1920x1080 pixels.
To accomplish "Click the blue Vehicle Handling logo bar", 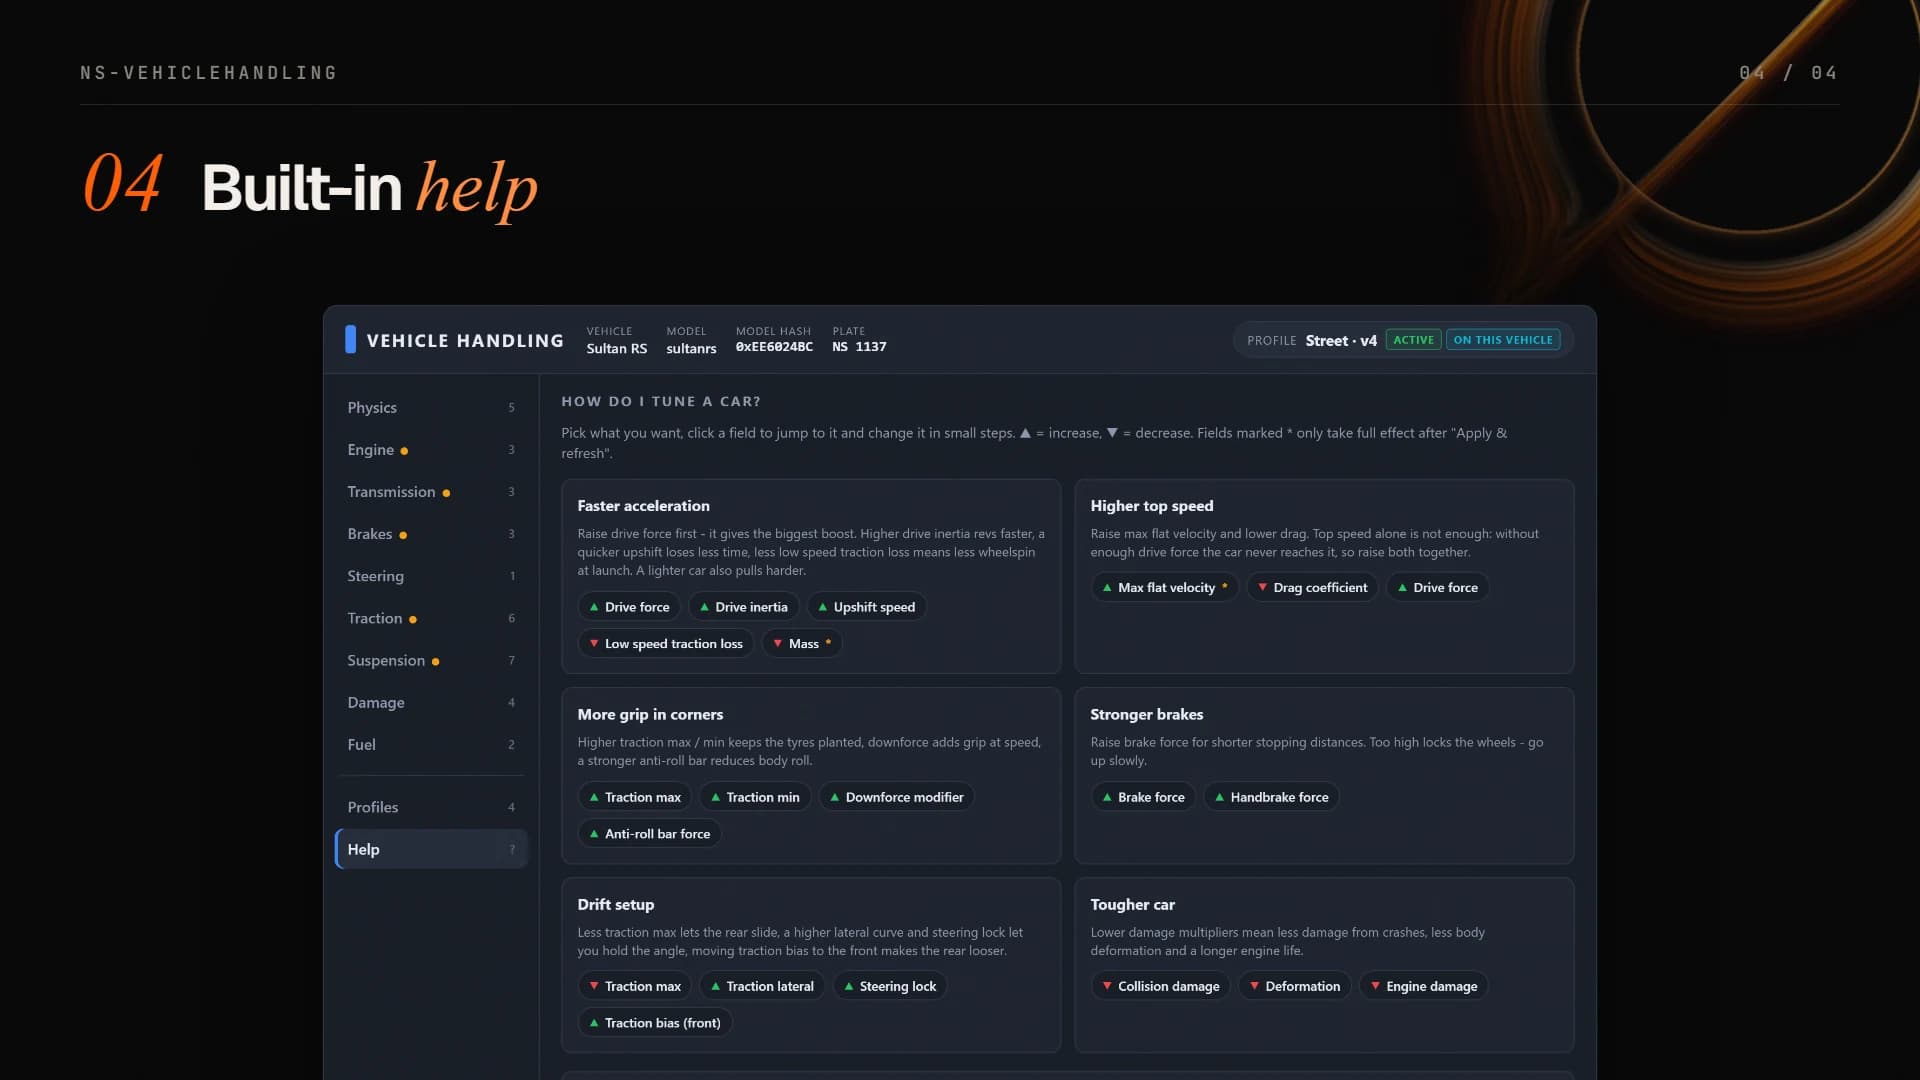I will click(x=350, y=339).
